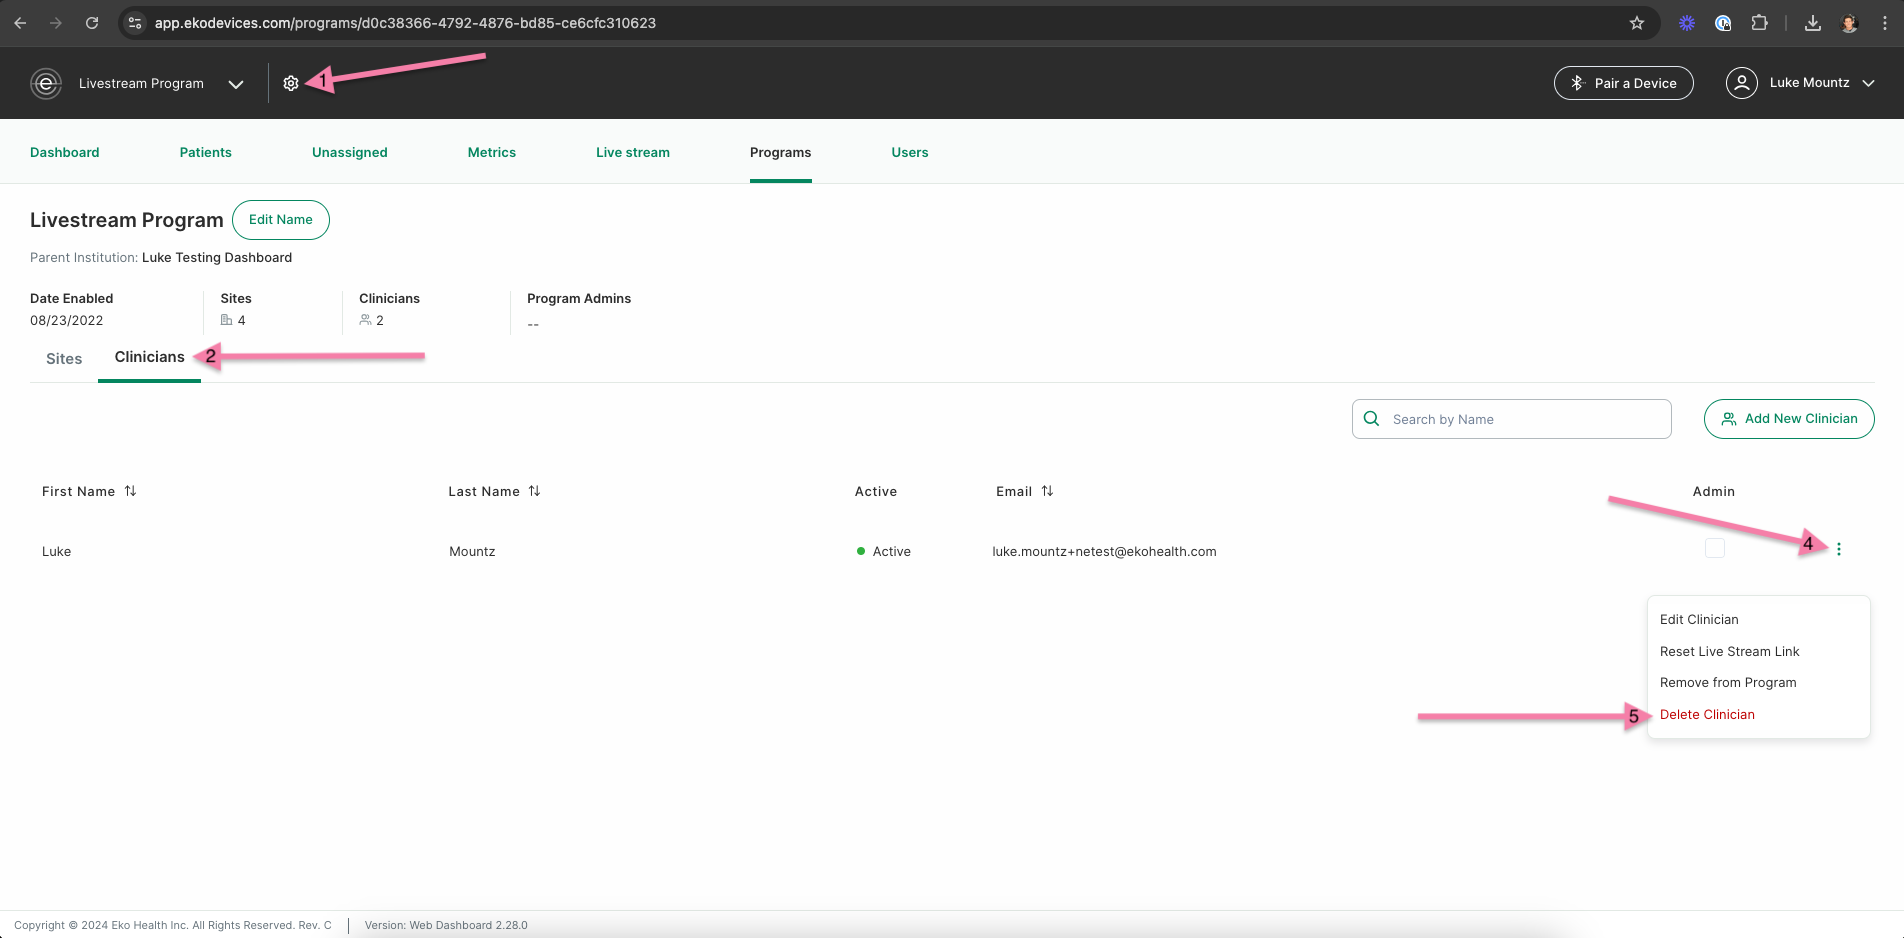Screen dimensions: 1904x938
Task: Reload the page with the refresh icon
Action: click(92, 23)
